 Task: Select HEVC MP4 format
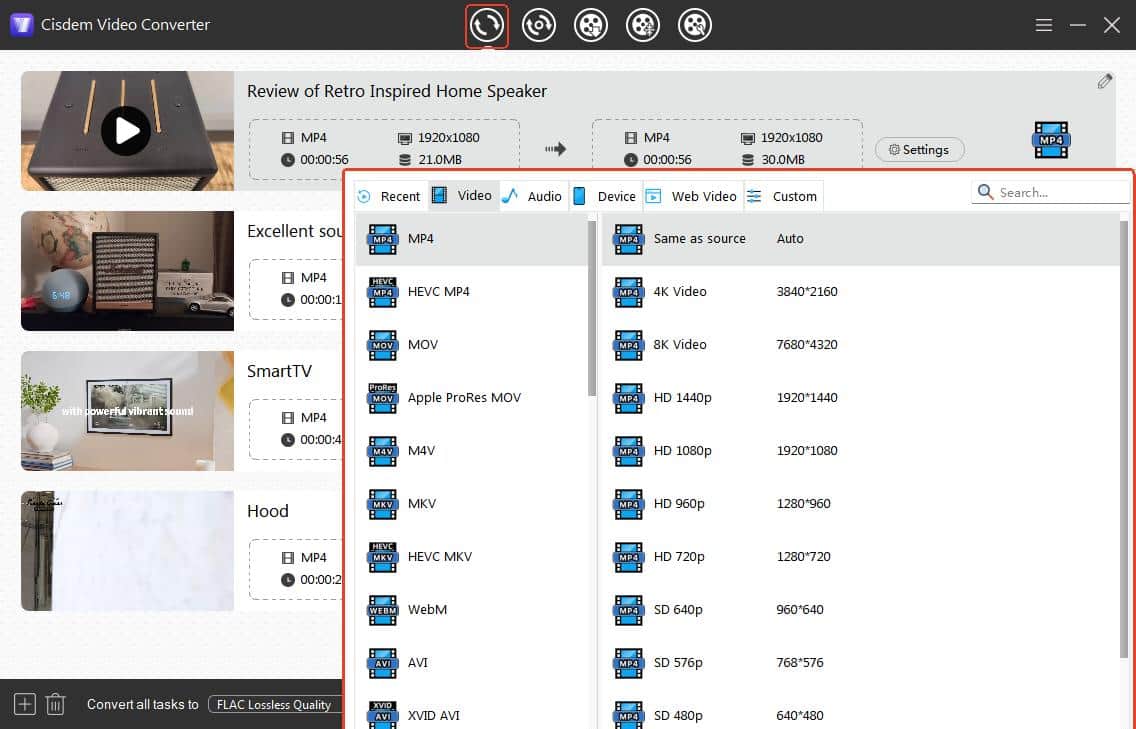tap(472, 291)
